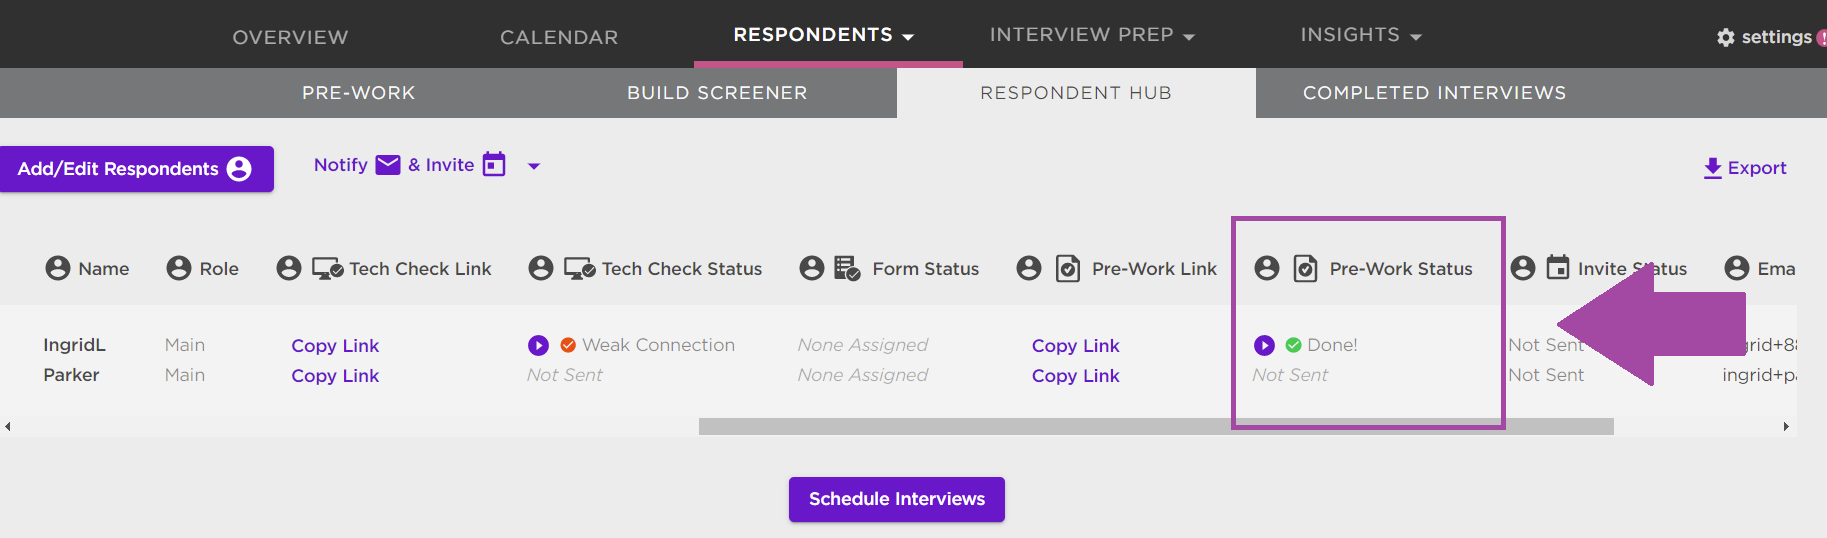Click the Add/Edit Respondents button
1827x538 pixels.
(x=137, y=169)
